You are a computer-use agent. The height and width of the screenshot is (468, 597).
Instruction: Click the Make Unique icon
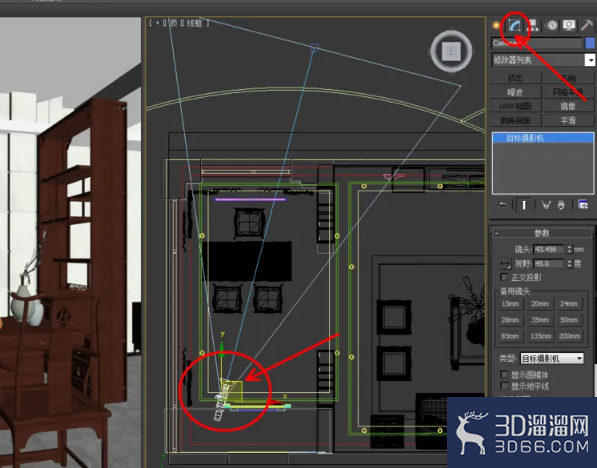(546, 205)
